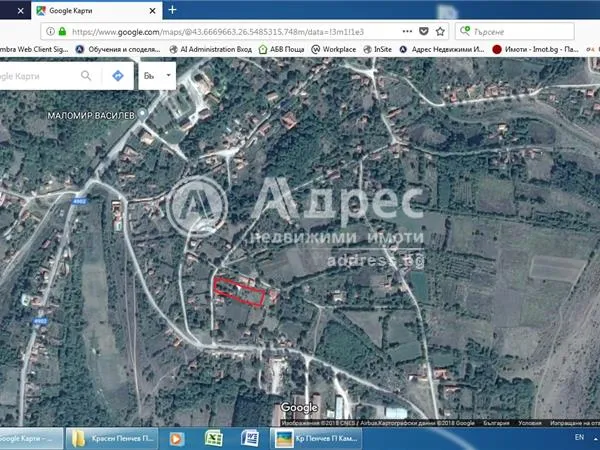This screenshot has width=600, height=450.
Task: Close the previous tab at far left
Action: (21, 11)
